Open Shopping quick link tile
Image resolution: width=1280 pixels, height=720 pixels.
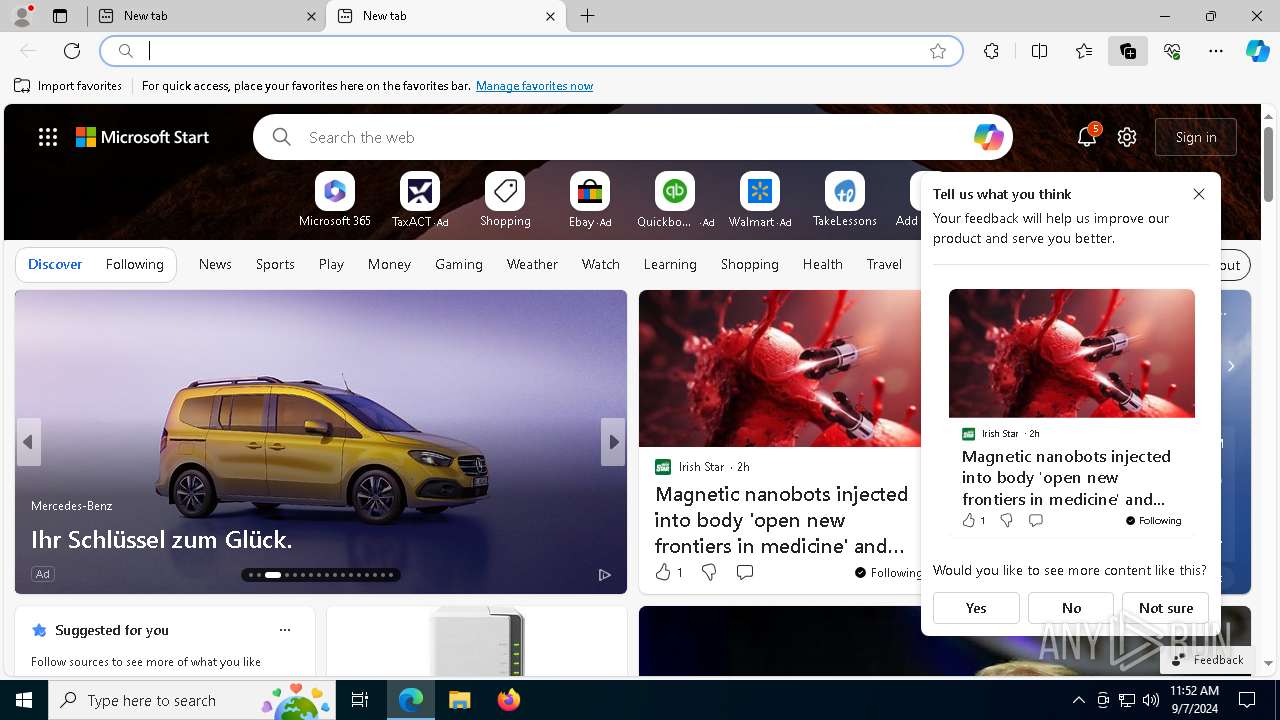[505, 199]
